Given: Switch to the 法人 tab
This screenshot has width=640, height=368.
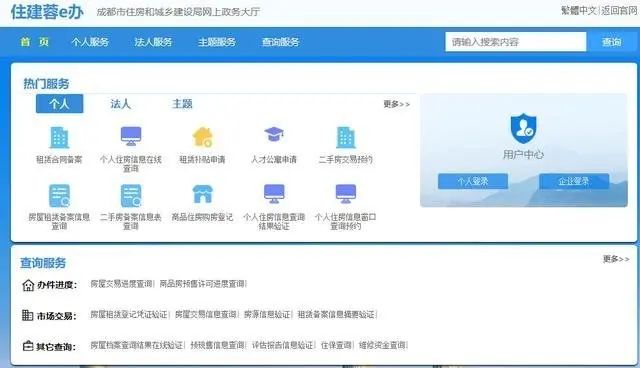Looking at the screenshot, I should 120,104.
